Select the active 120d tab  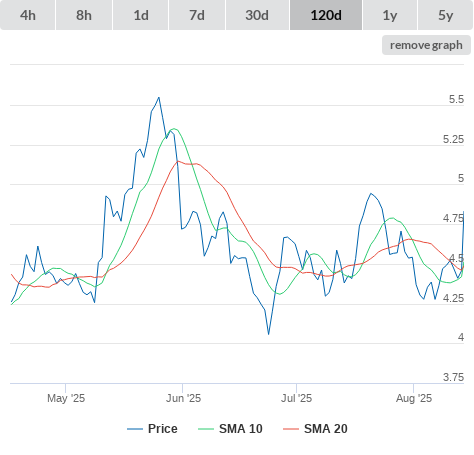click(x=326, y=15)
